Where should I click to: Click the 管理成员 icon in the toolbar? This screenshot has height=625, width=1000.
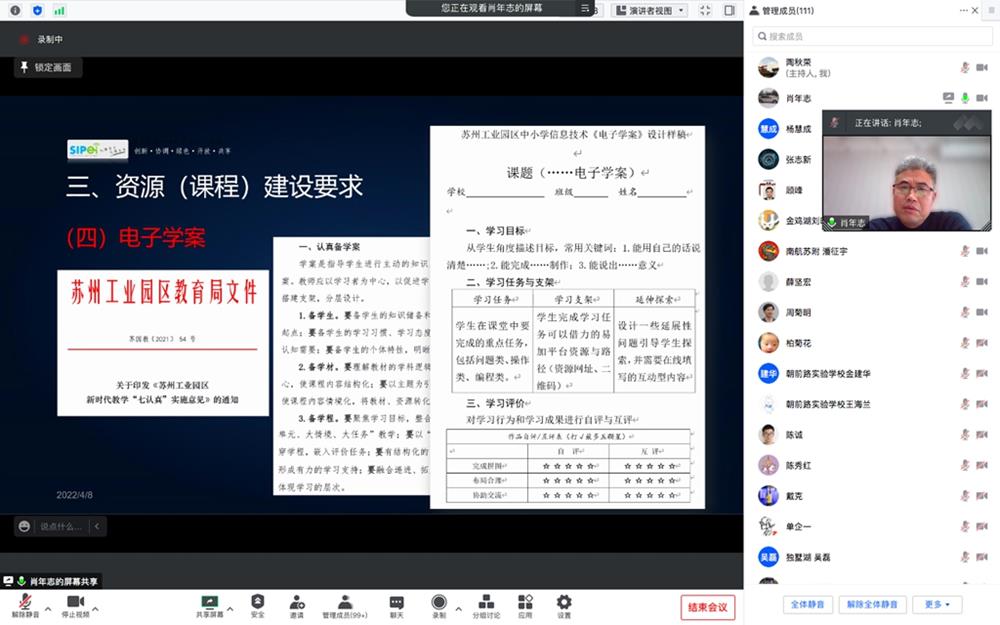344,604
